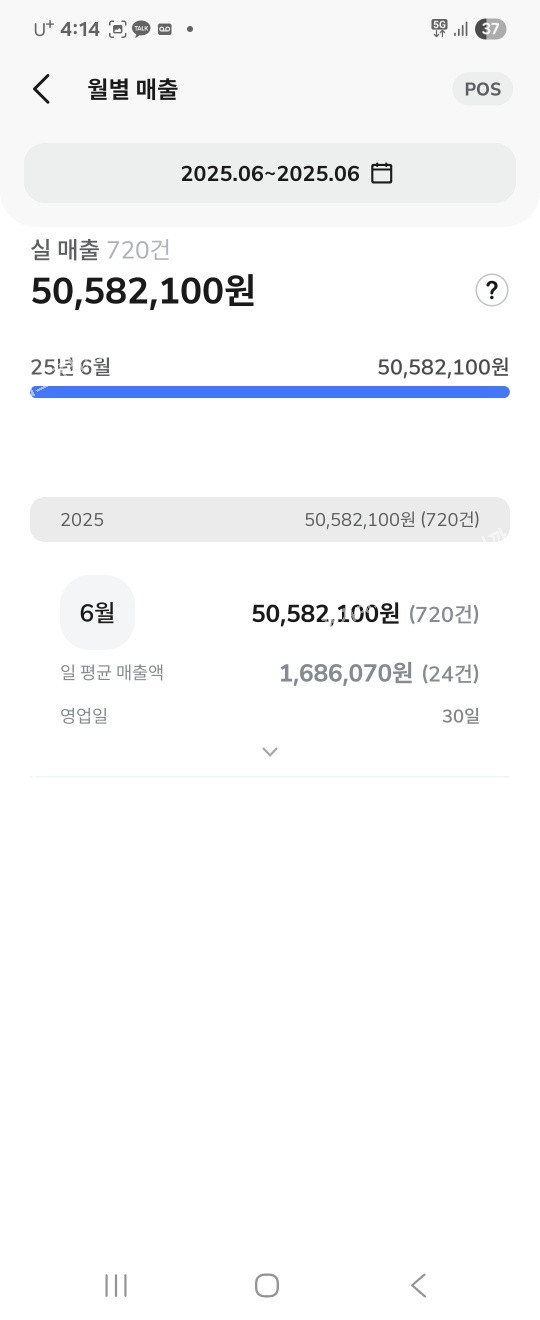Select the 6월 month badge
Image resolution: width=540 pixels, height=1320 pixels.
tap(97, 613)
